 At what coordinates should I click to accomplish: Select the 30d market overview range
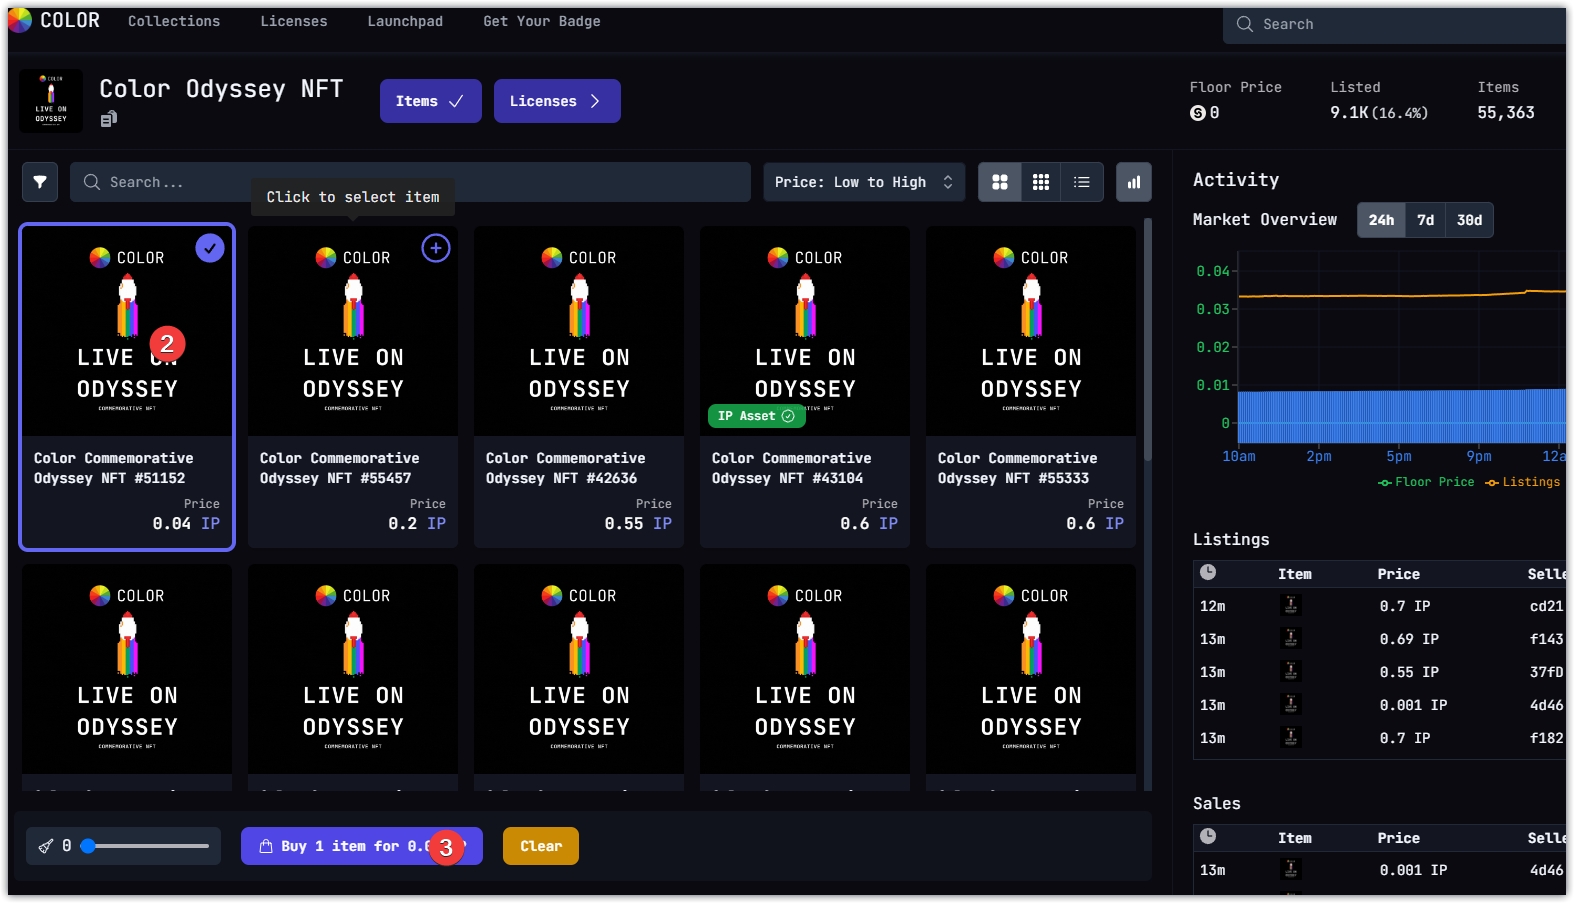pos(1469,220)
